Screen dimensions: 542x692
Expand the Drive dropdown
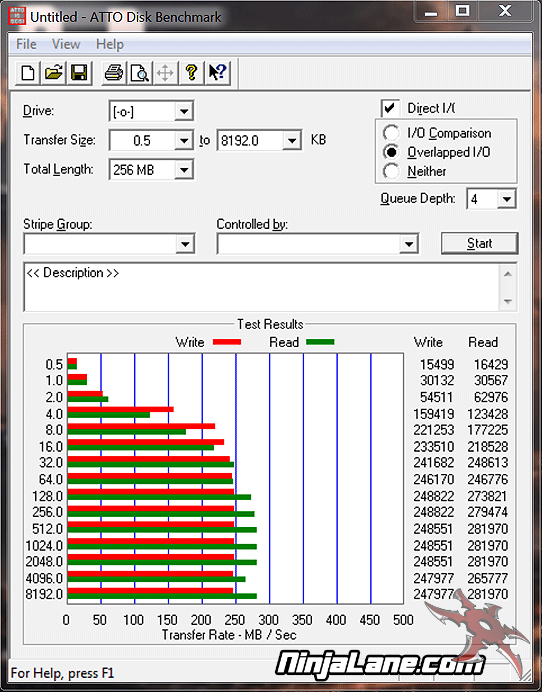click(184, 111)
